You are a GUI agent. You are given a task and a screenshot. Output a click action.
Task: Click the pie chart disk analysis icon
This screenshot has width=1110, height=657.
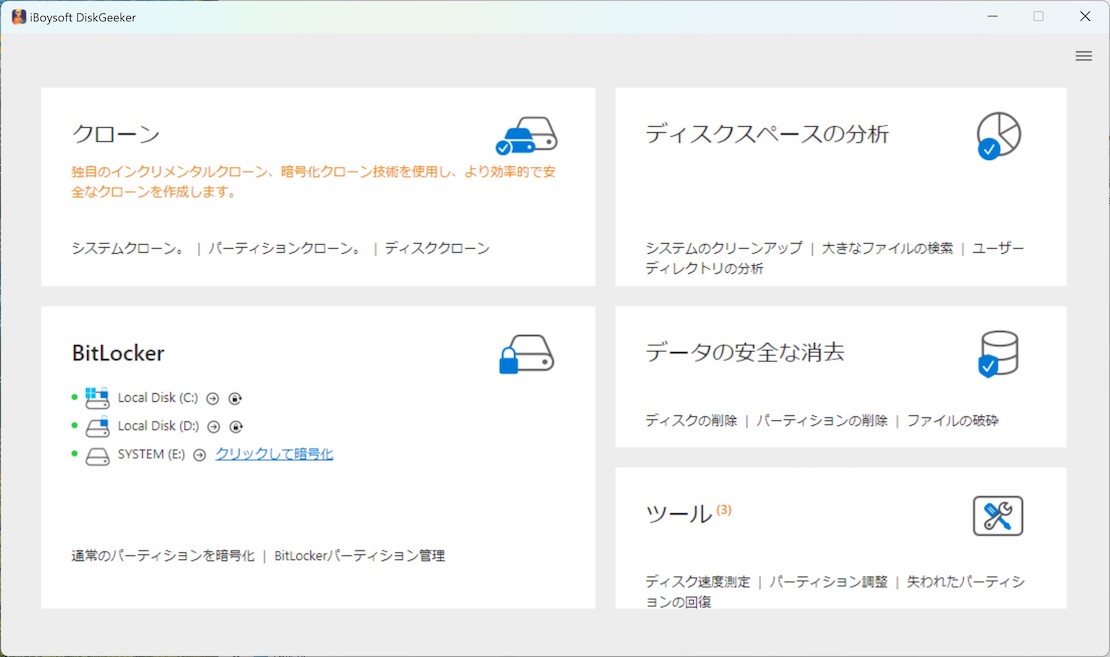998,135
